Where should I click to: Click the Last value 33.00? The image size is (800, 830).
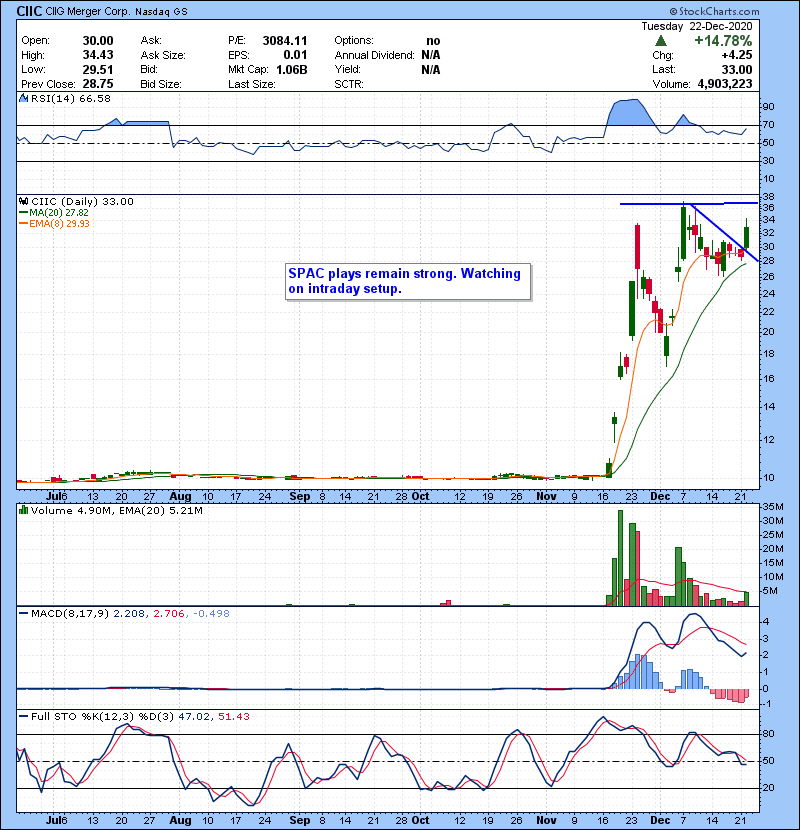[737, 69]
